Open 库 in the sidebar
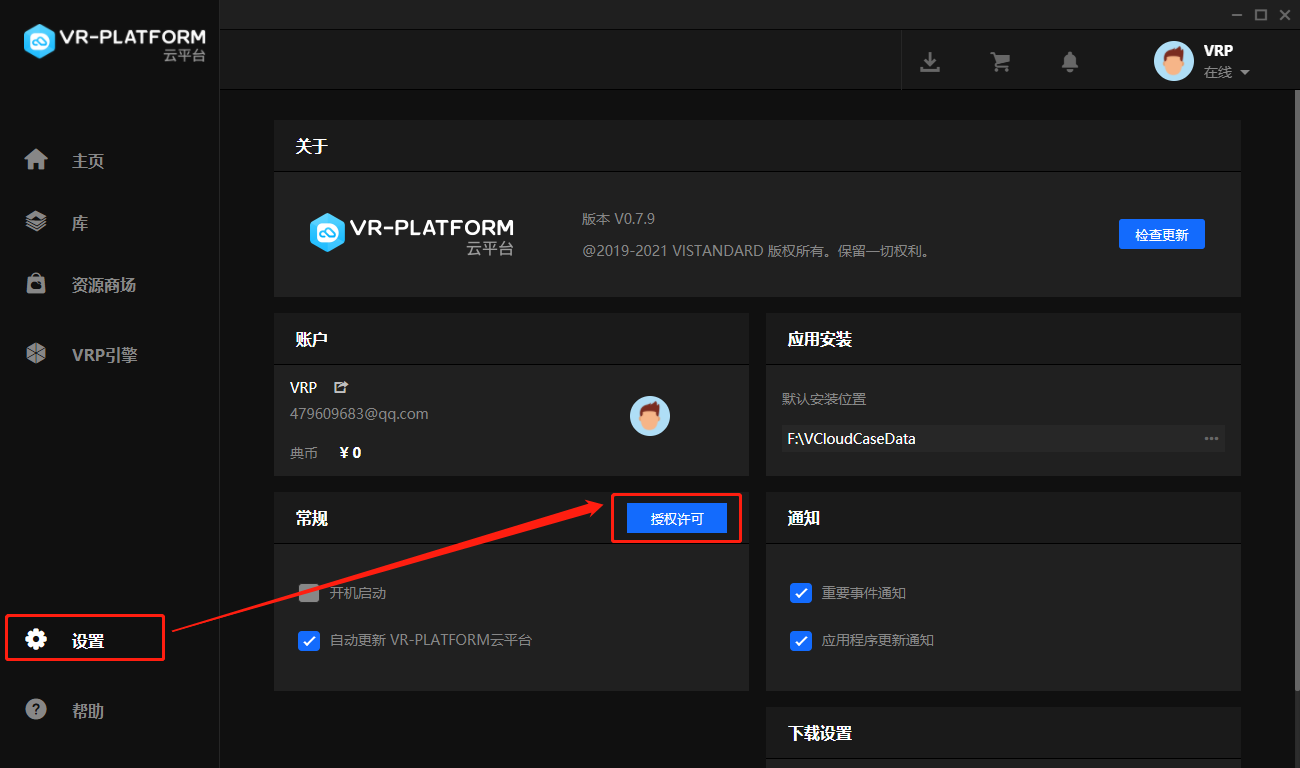 point(80,223)
